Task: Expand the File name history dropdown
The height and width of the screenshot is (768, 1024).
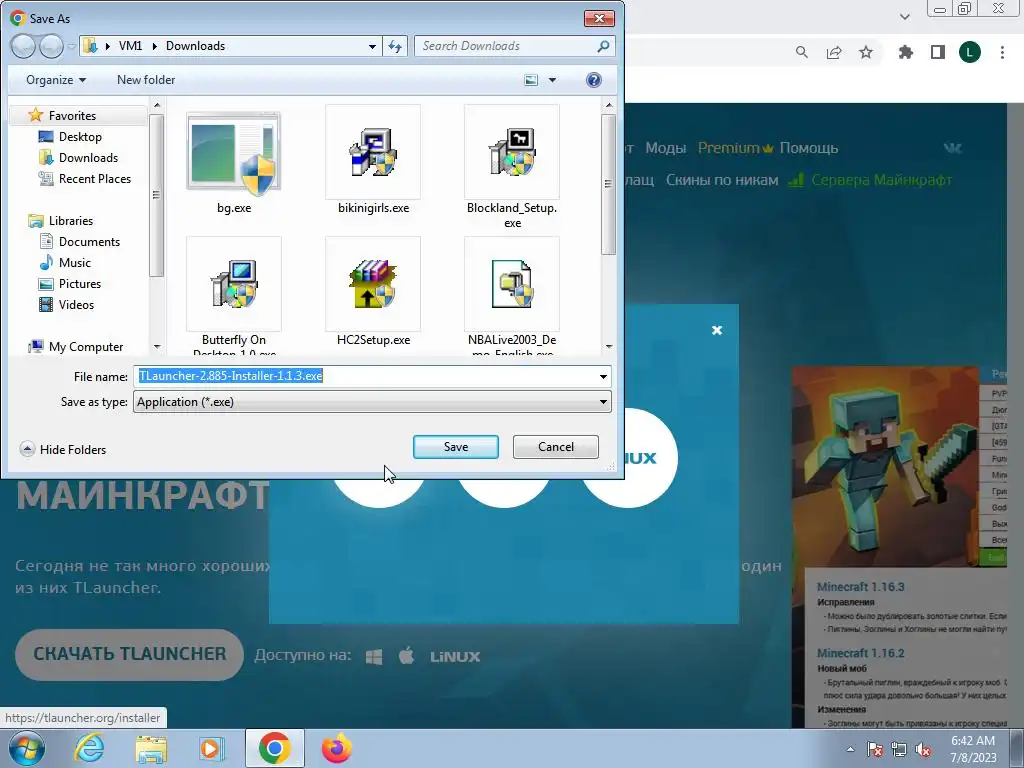Action: (x=603, y=377)
